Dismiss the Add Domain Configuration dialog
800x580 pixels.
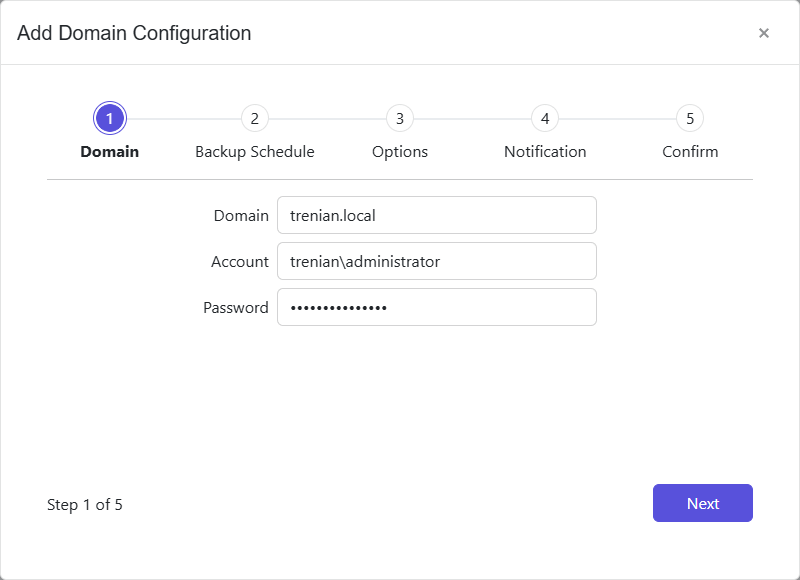(x=763, y=33)
